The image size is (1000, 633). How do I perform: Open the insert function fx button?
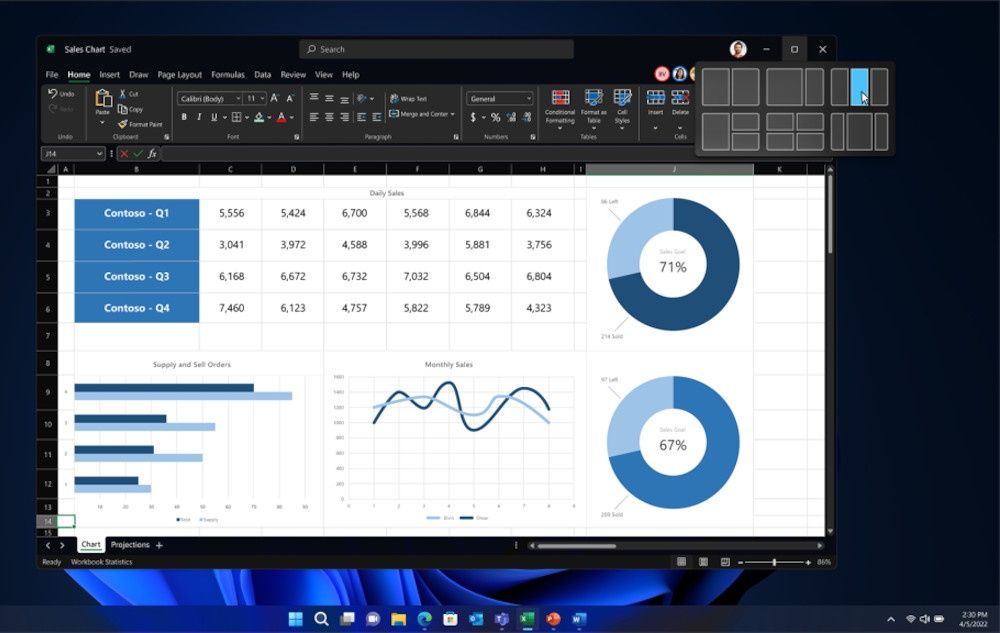(152, 154)
